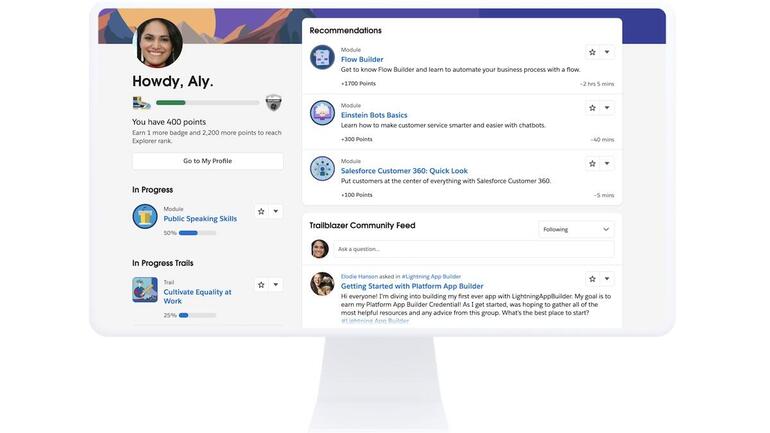Open dropdown arrow for Salesforce Customer 360
This screenshot has width=770, height=433.
point(607,163)
